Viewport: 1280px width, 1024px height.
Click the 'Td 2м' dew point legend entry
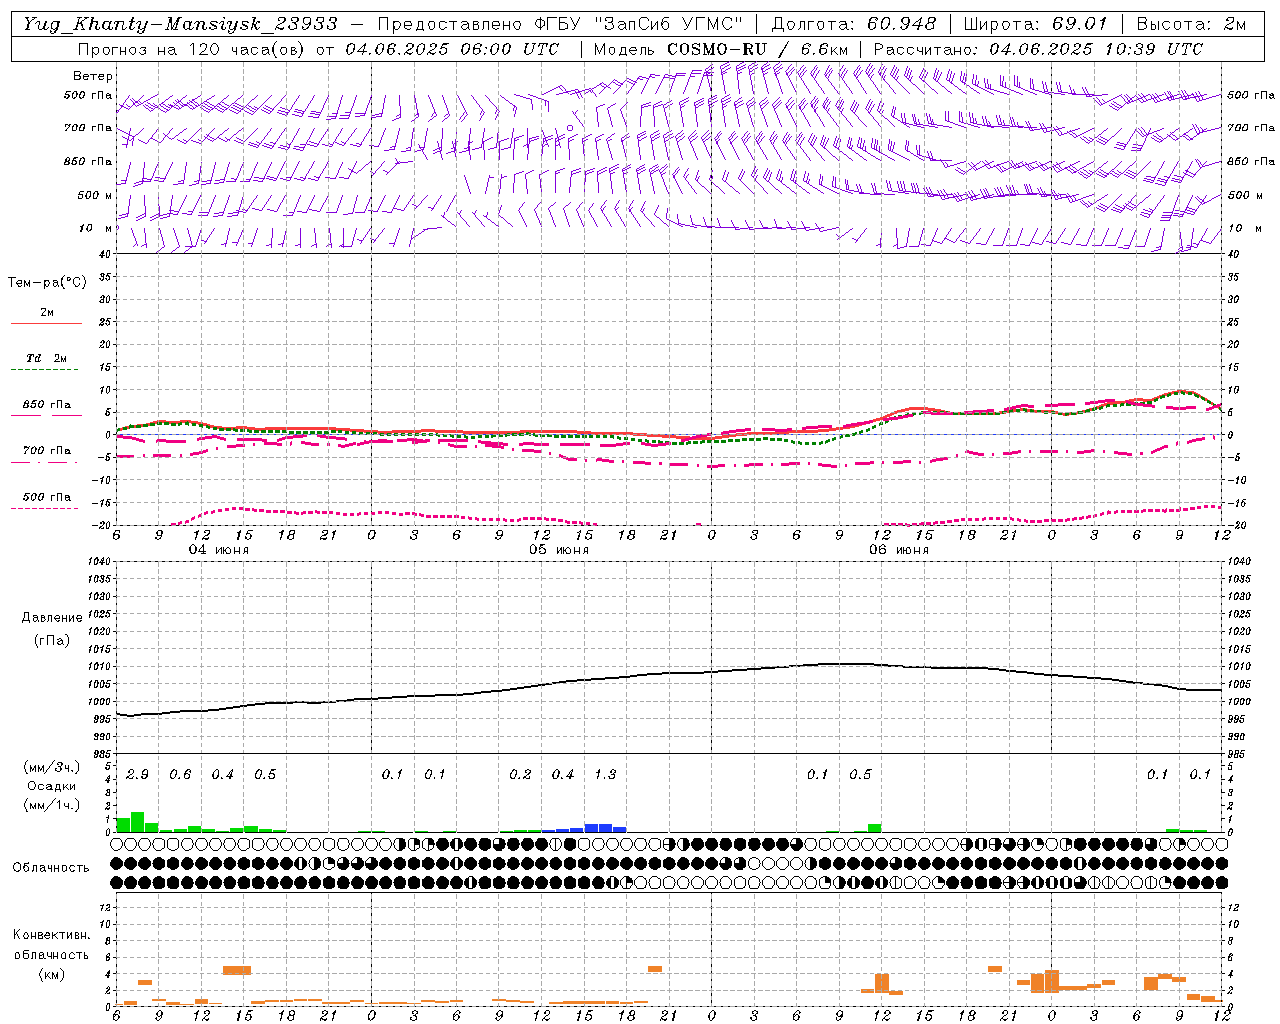coord(47,358)
